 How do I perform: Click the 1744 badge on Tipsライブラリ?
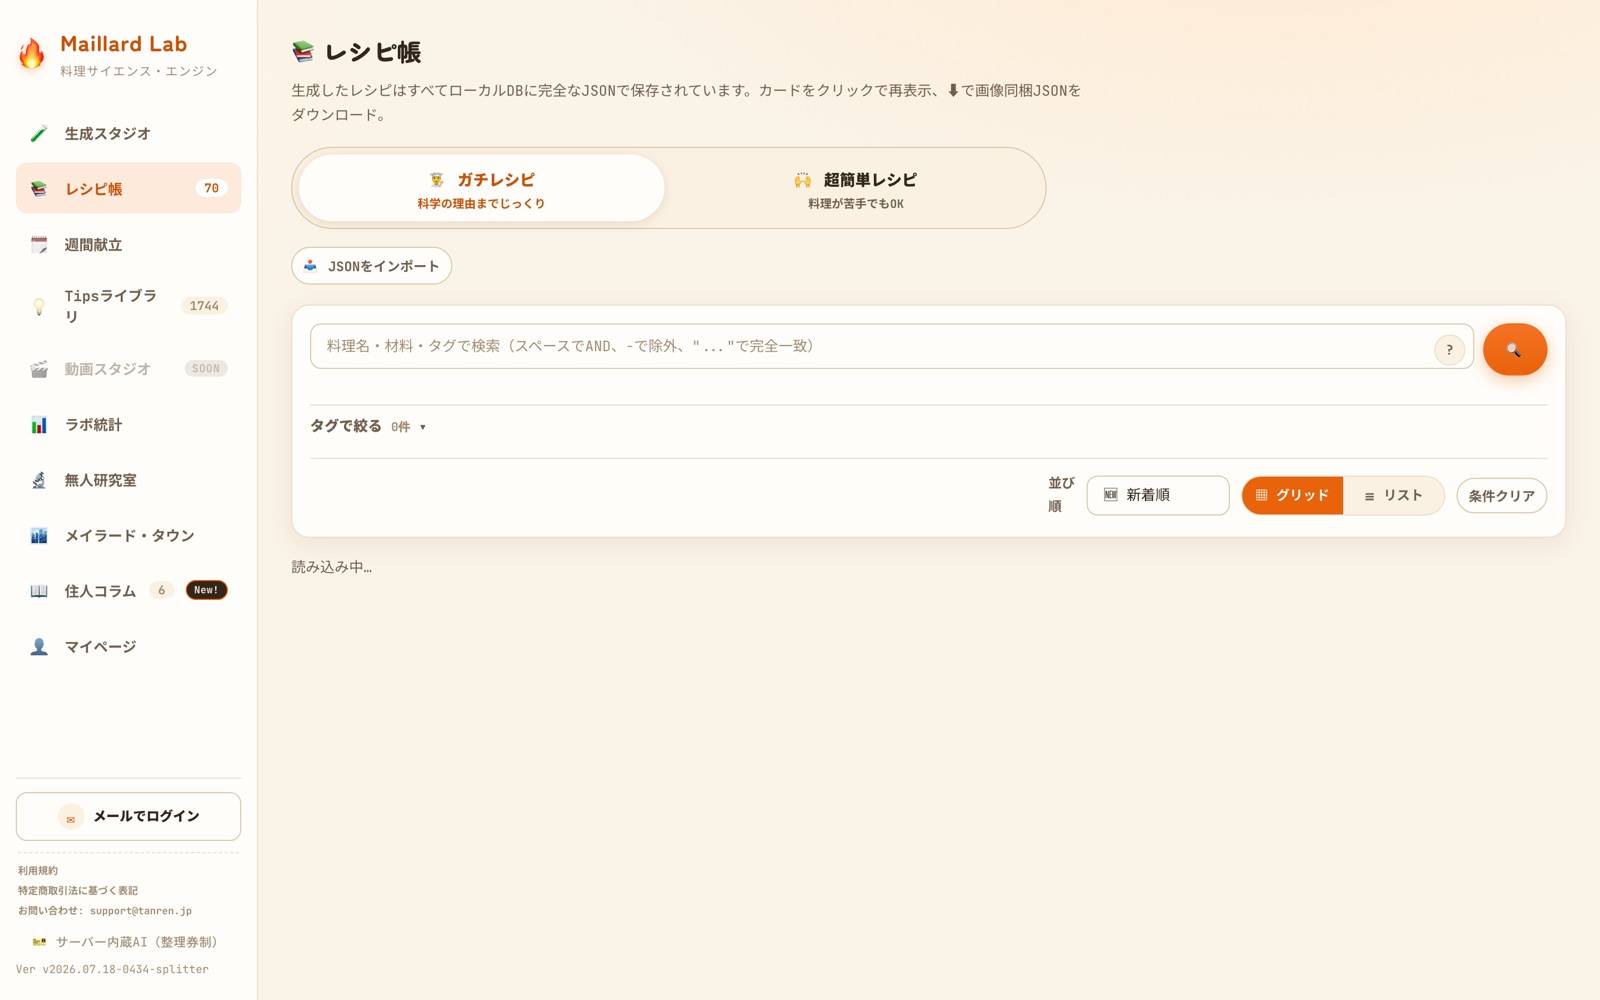204,306
